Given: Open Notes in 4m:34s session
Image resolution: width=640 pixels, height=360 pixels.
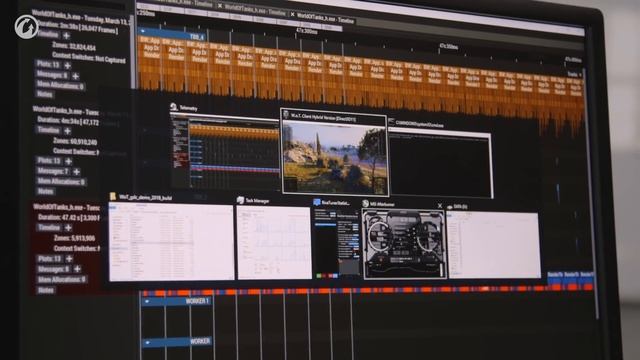Looking at the screenshot, I should [x=46, y=191].
